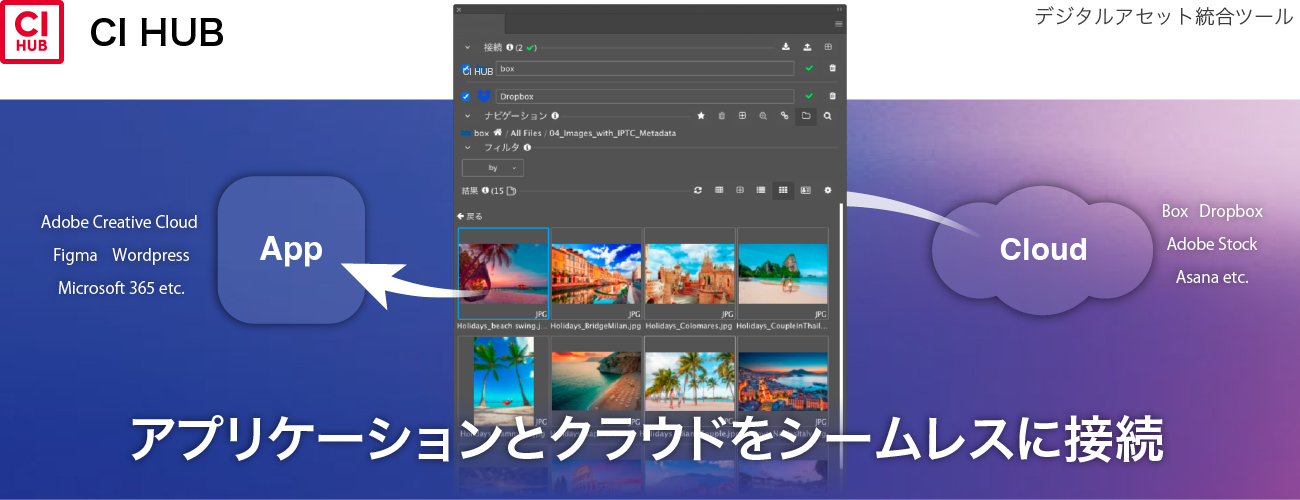Click the import/download icon in the 接続 row
The width and height of the screenshot is (1300, 500).
tap(785, 47)
